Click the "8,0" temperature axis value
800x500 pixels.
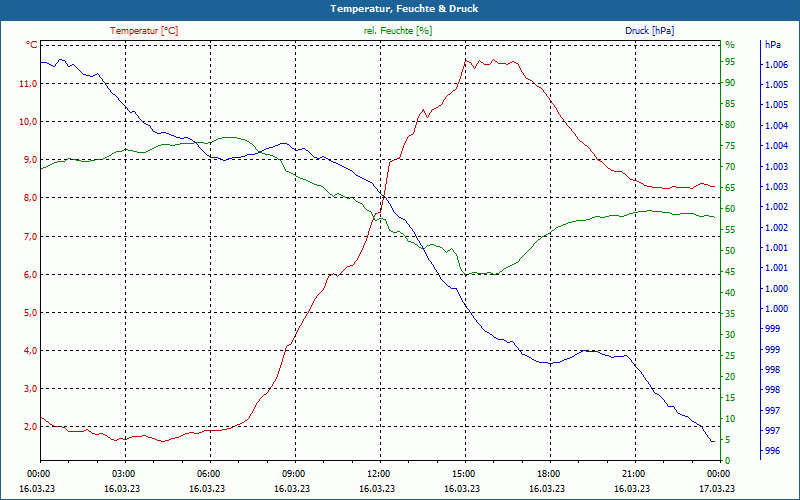pyautogui.click(x=30, y=198)
